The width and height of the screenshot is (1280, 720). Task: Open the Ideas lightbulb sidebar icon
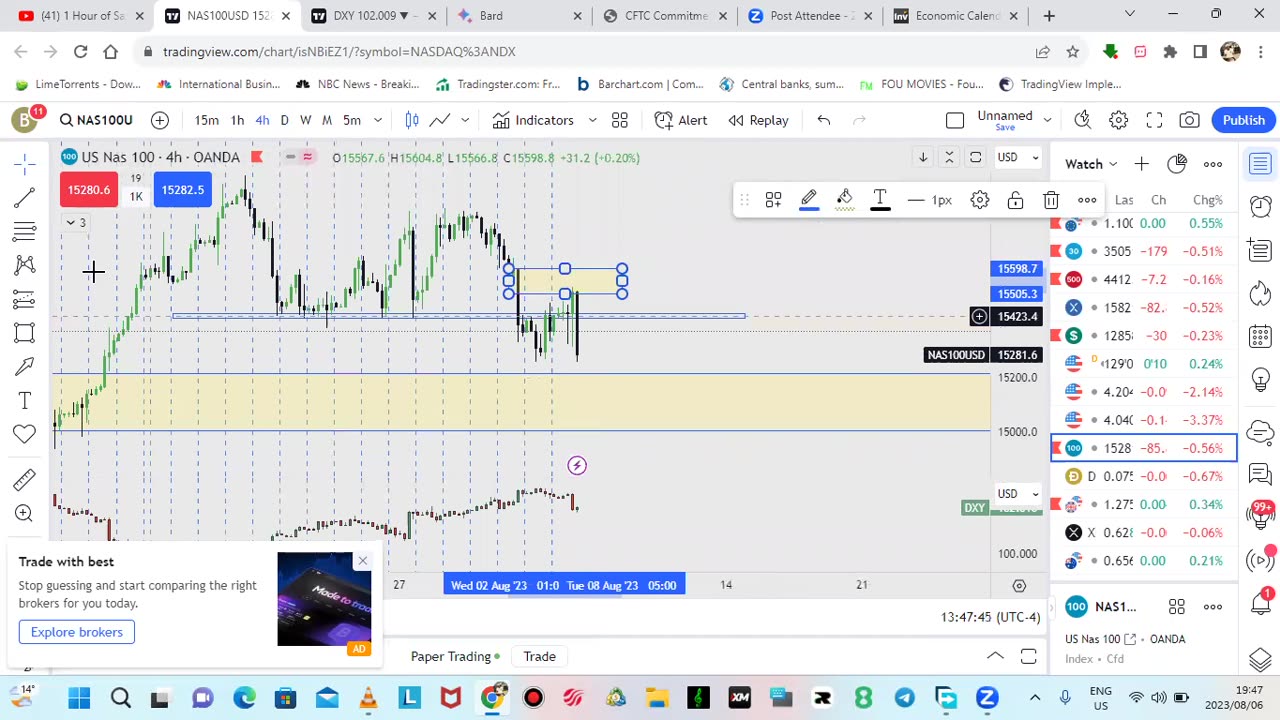[1260, 379]
